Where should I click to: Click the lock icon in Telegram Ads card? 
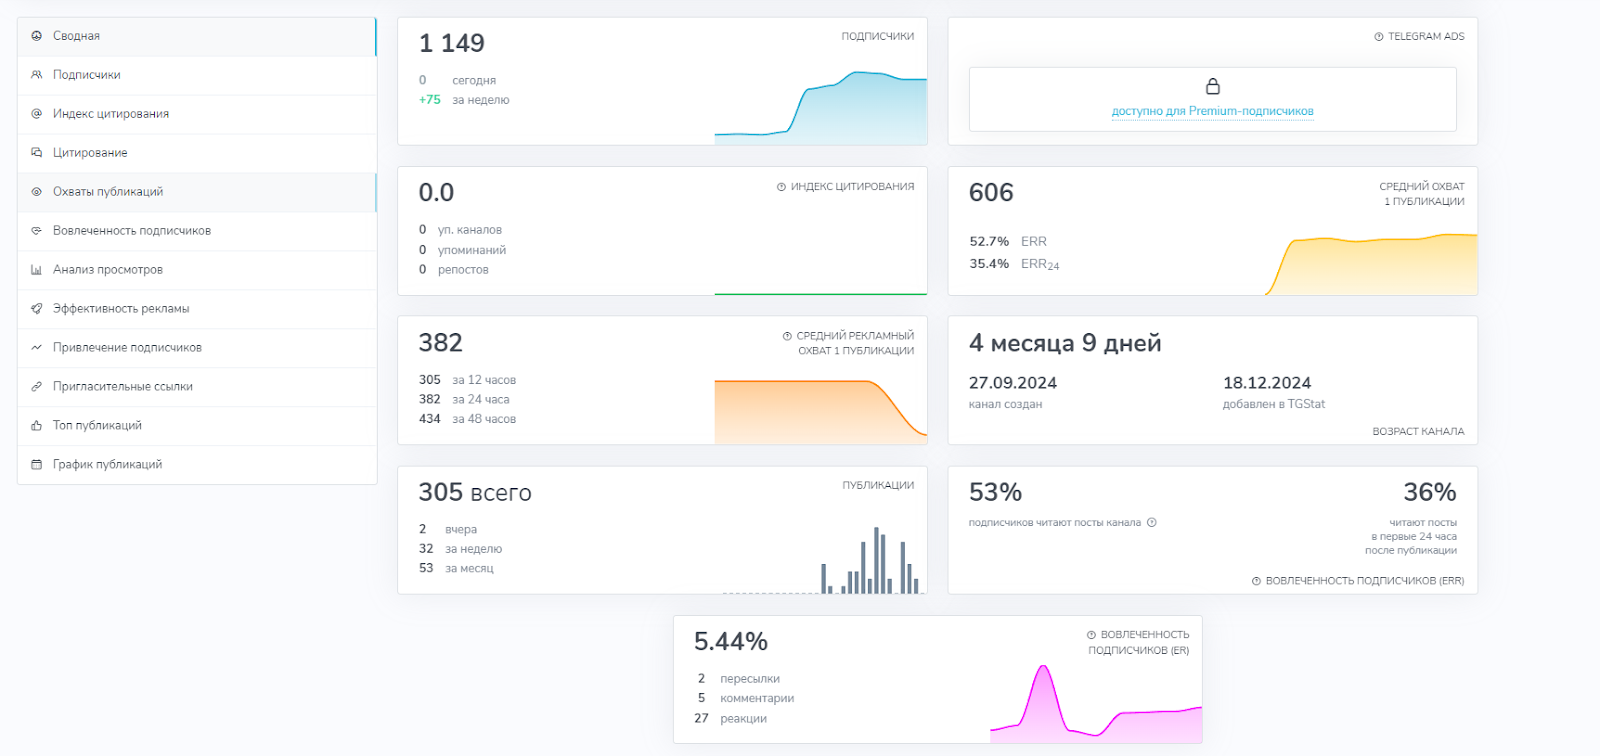(1213, 86)
